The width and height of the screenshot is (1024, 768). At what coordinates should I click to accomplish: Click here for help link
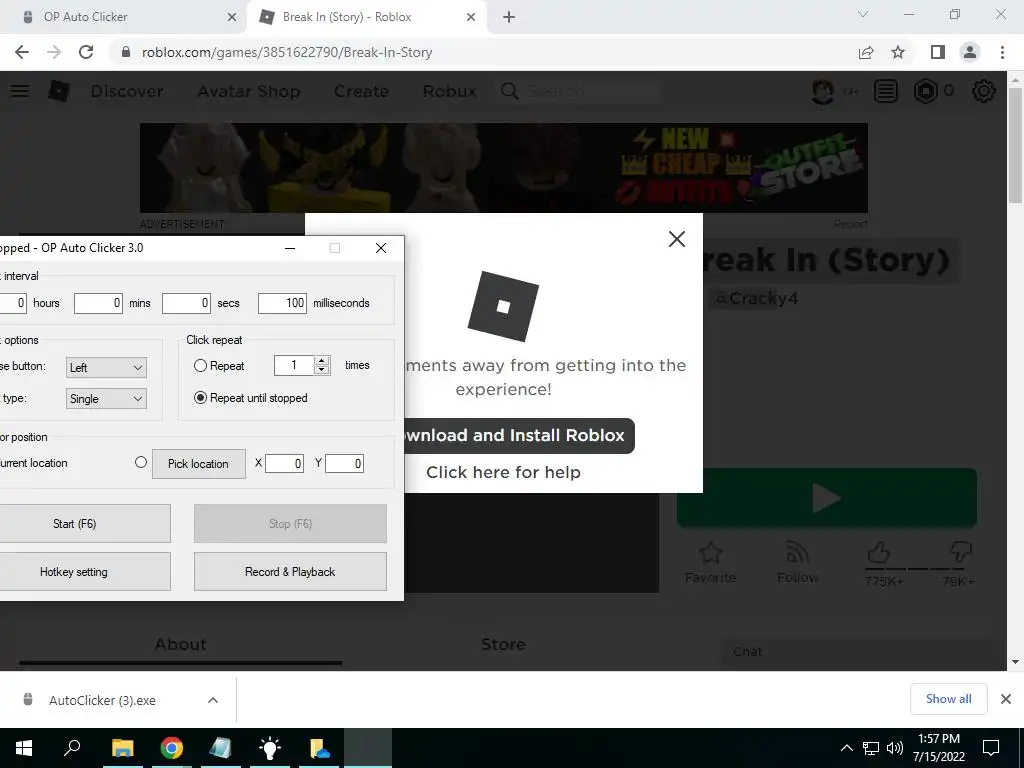(x=504, y=472)
